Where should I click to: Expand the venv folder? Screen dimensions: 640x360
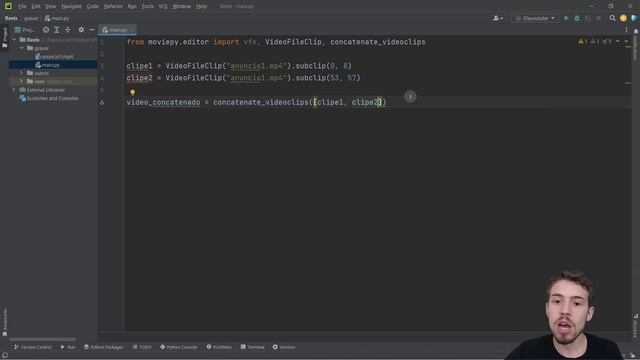[22, 82]
